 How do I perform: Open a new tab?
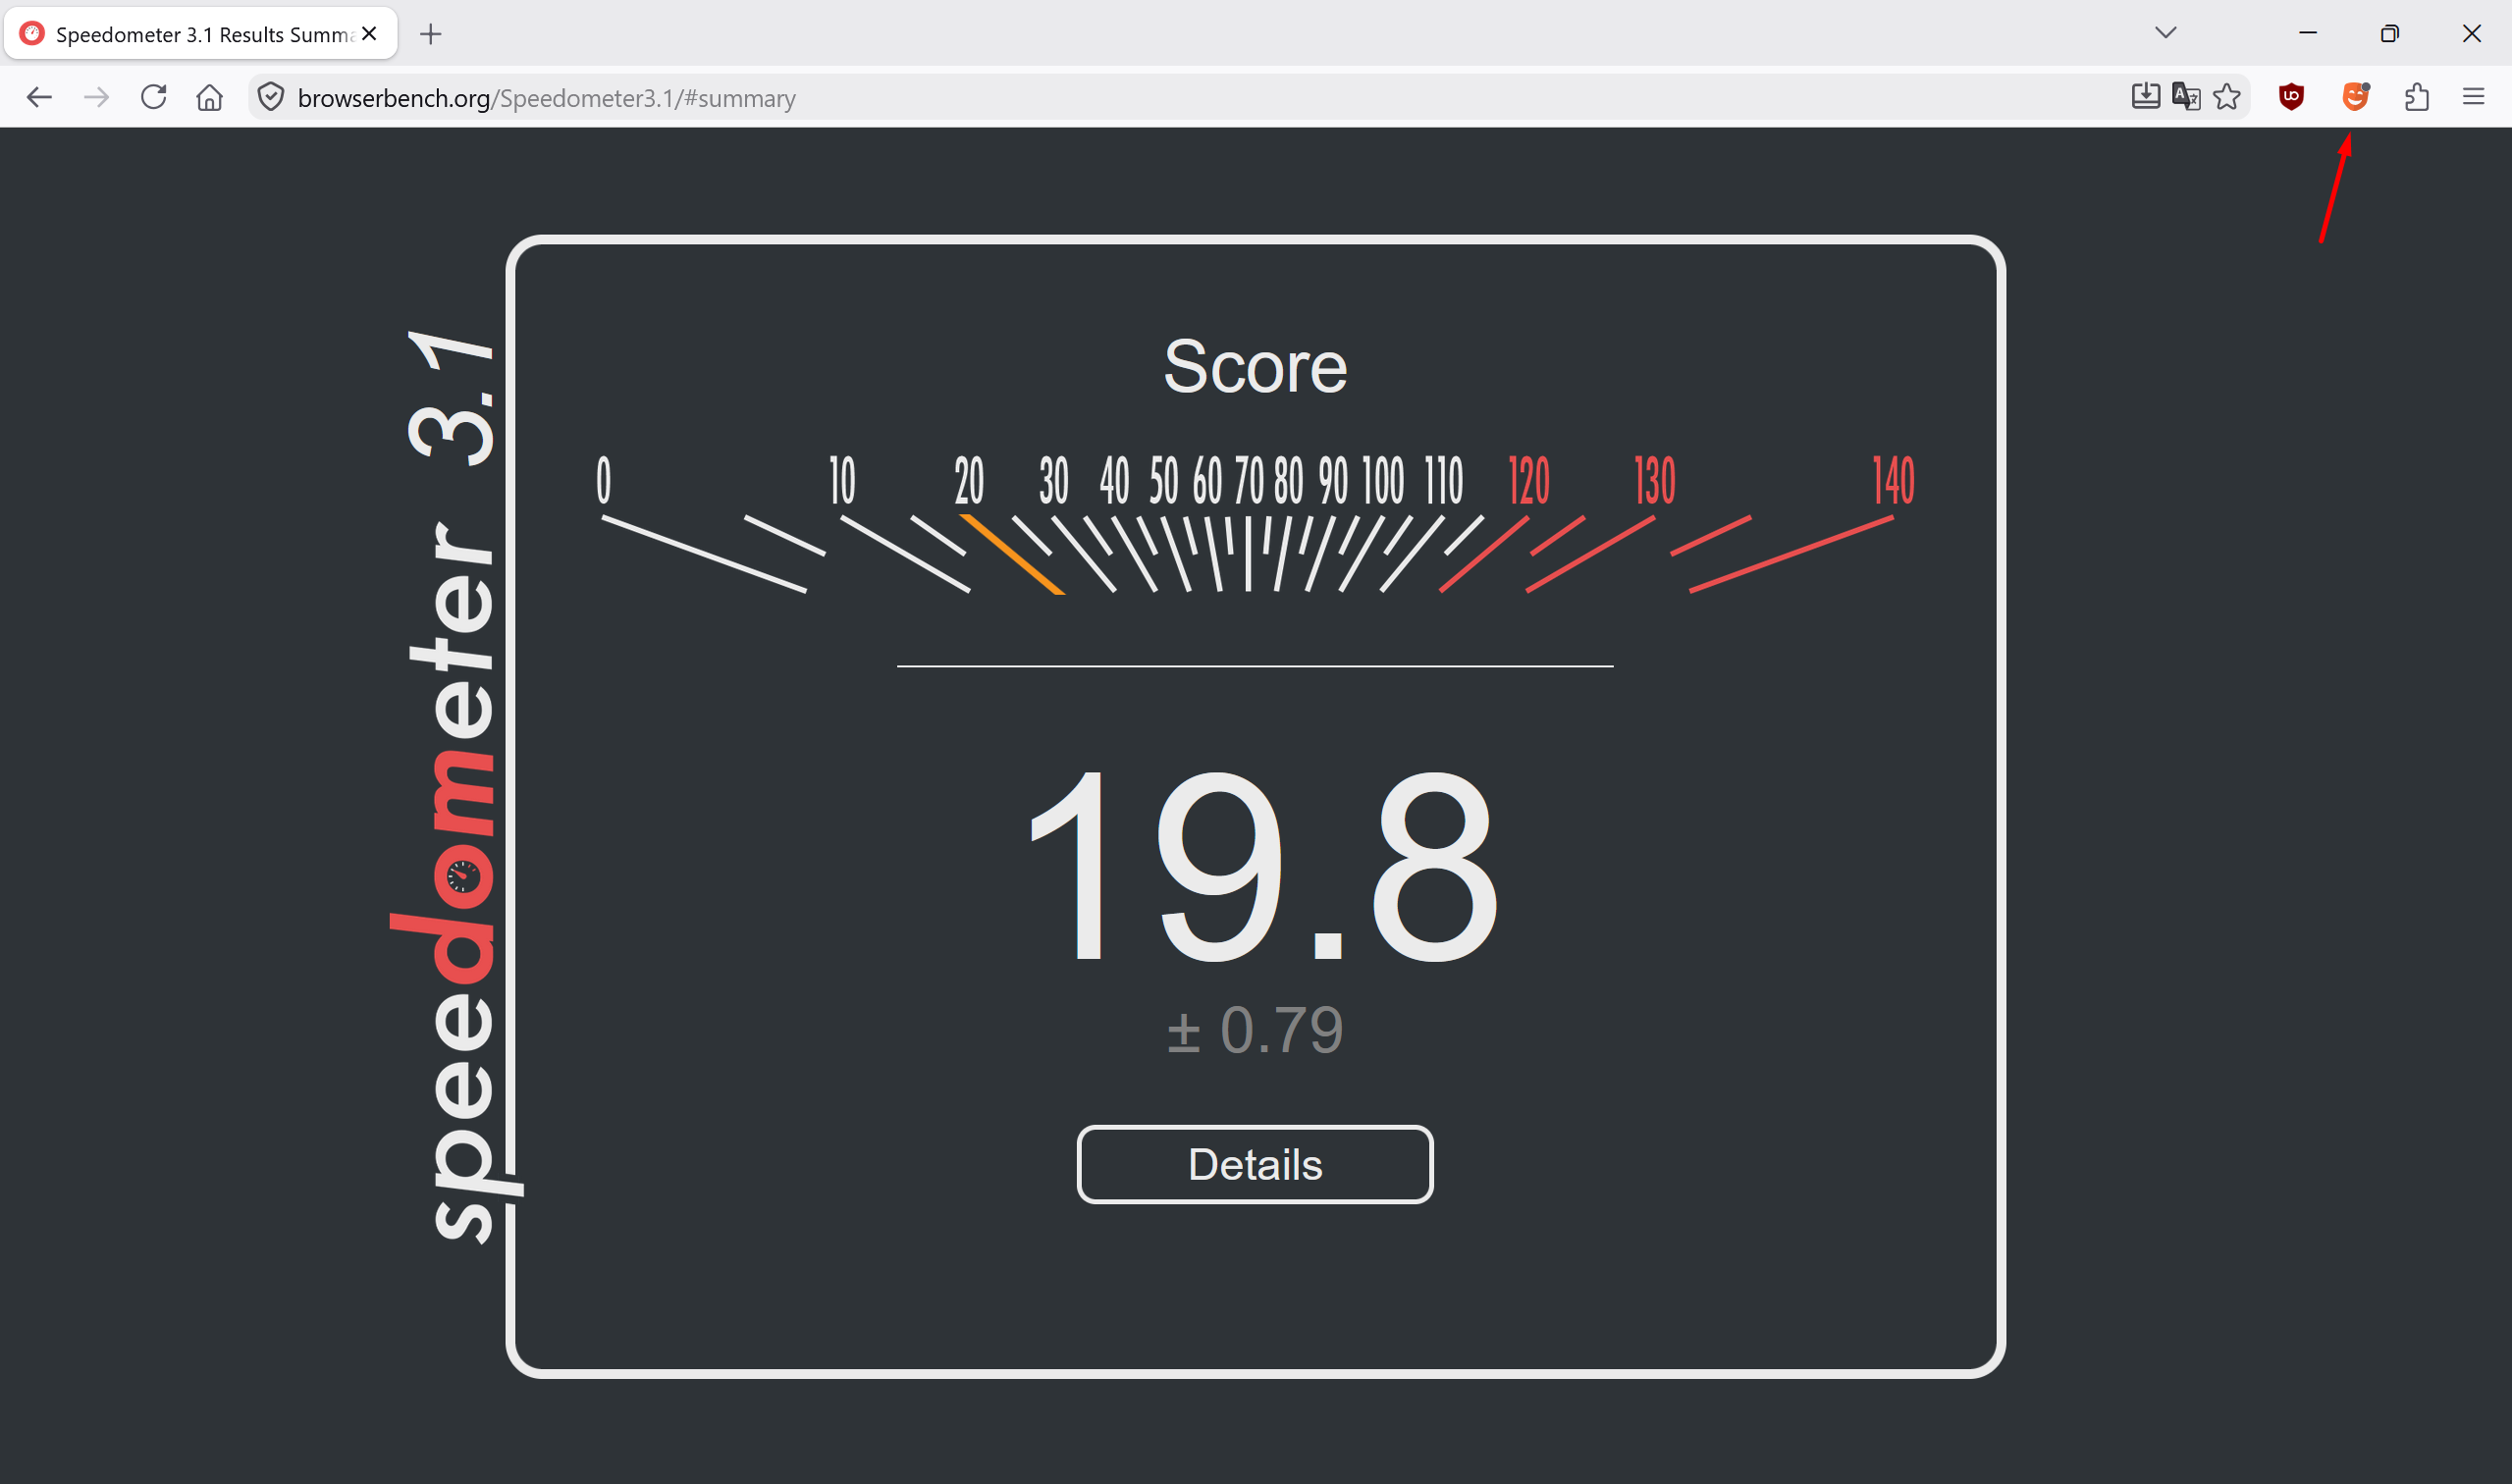point(431,34)
